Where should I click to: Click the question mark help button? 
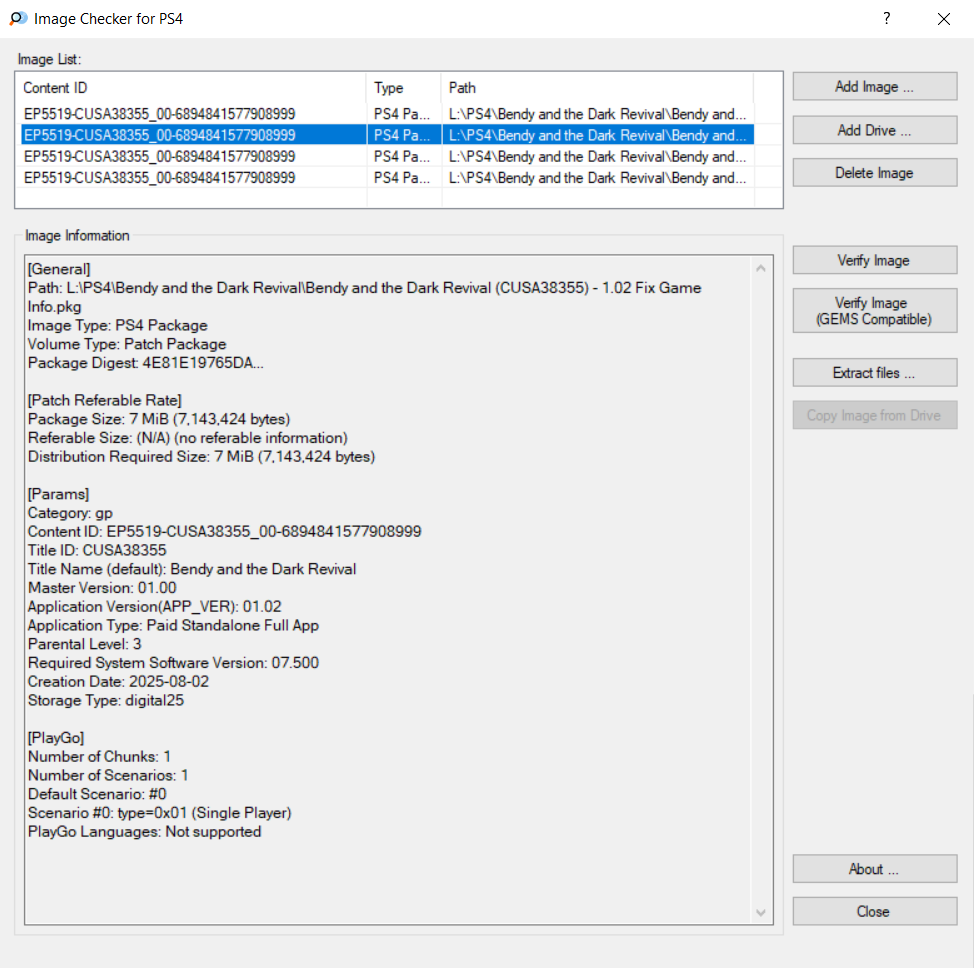click(886, 18)
